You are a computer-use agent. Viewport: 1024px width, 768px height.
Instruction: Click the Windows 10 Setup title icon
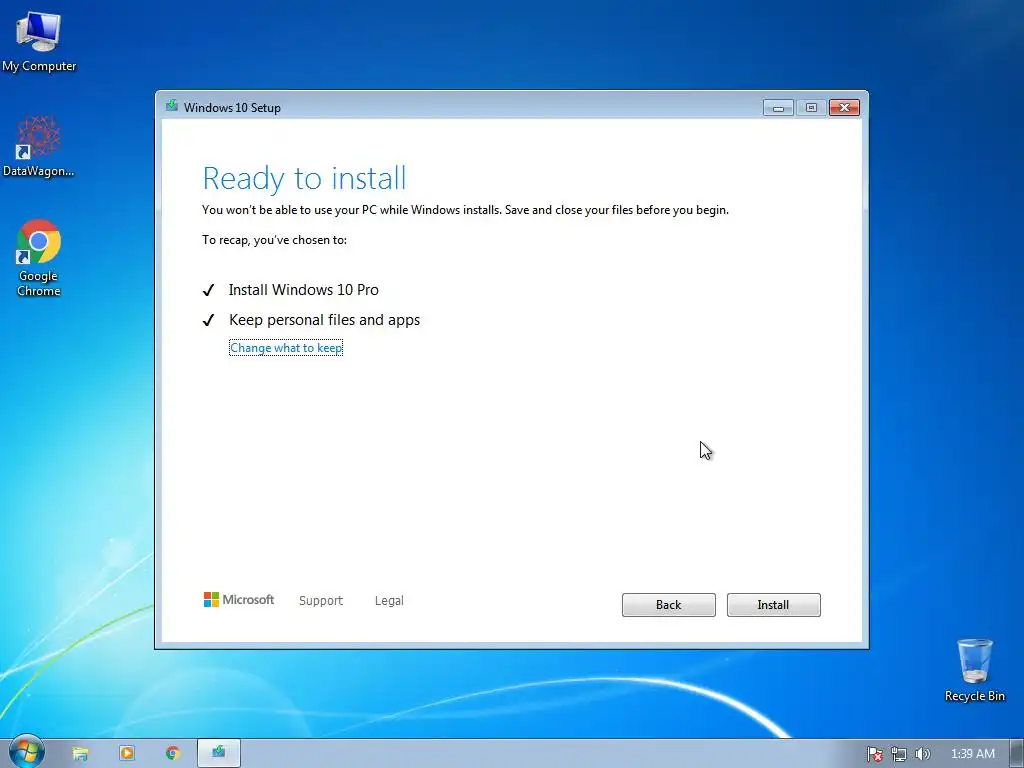click(172, 106)
